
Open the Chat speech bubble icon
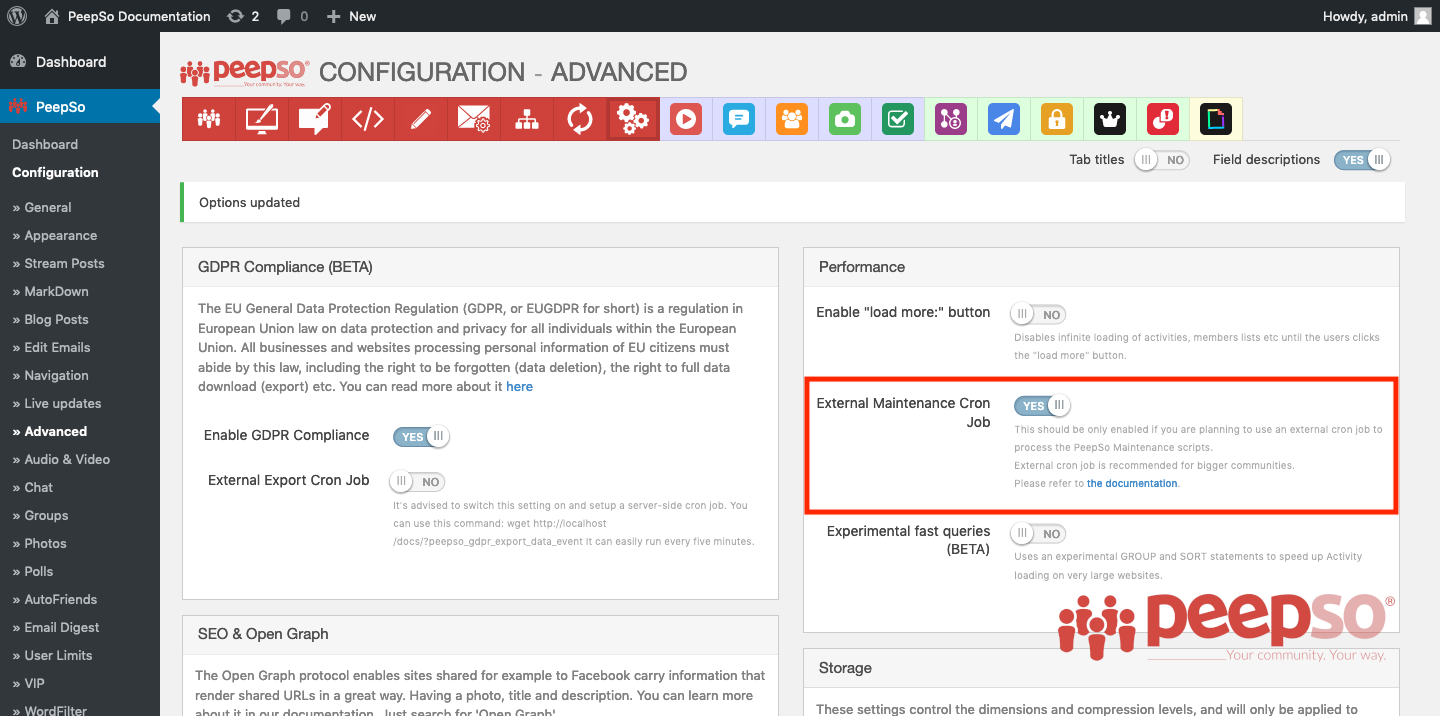[739, 119]
